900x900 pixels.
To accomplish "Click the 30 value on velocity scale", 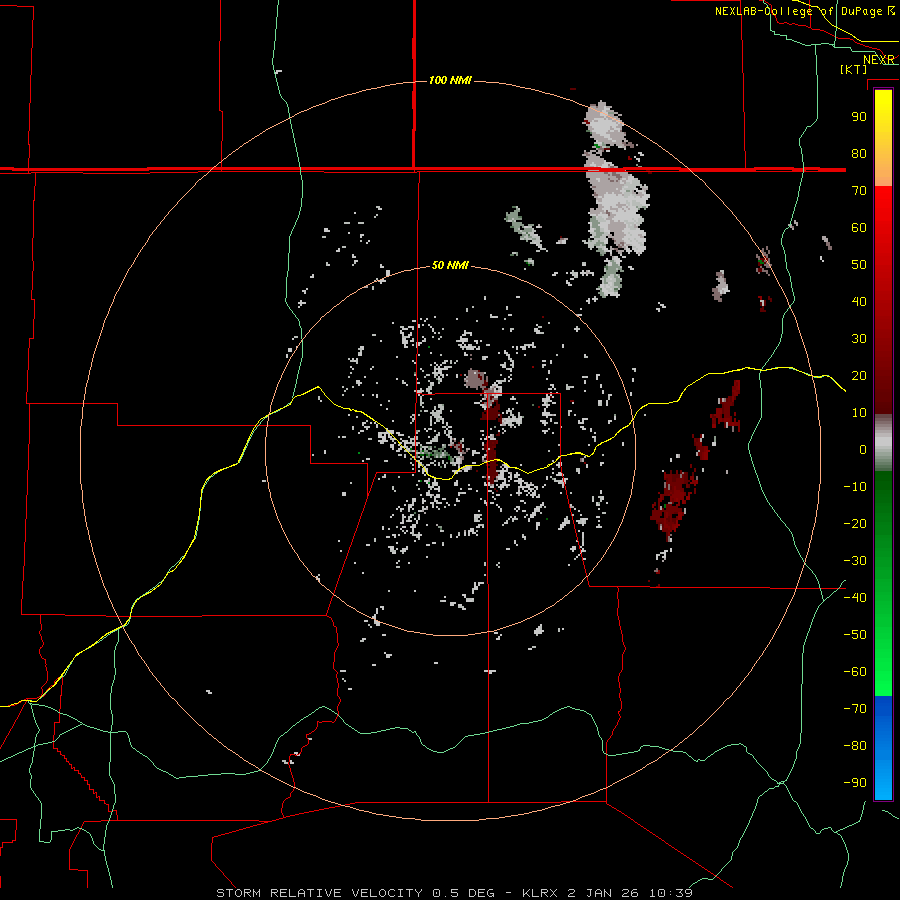I will 859,339.
